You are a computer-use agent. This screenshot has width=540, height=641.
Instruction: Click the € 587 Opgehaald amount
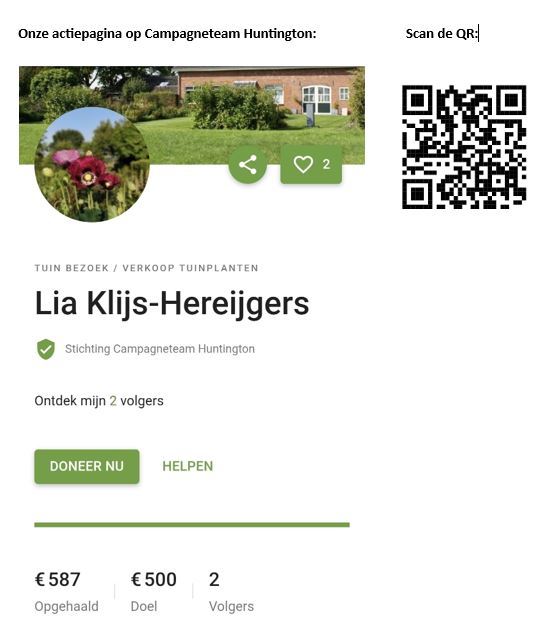(58, 579)
